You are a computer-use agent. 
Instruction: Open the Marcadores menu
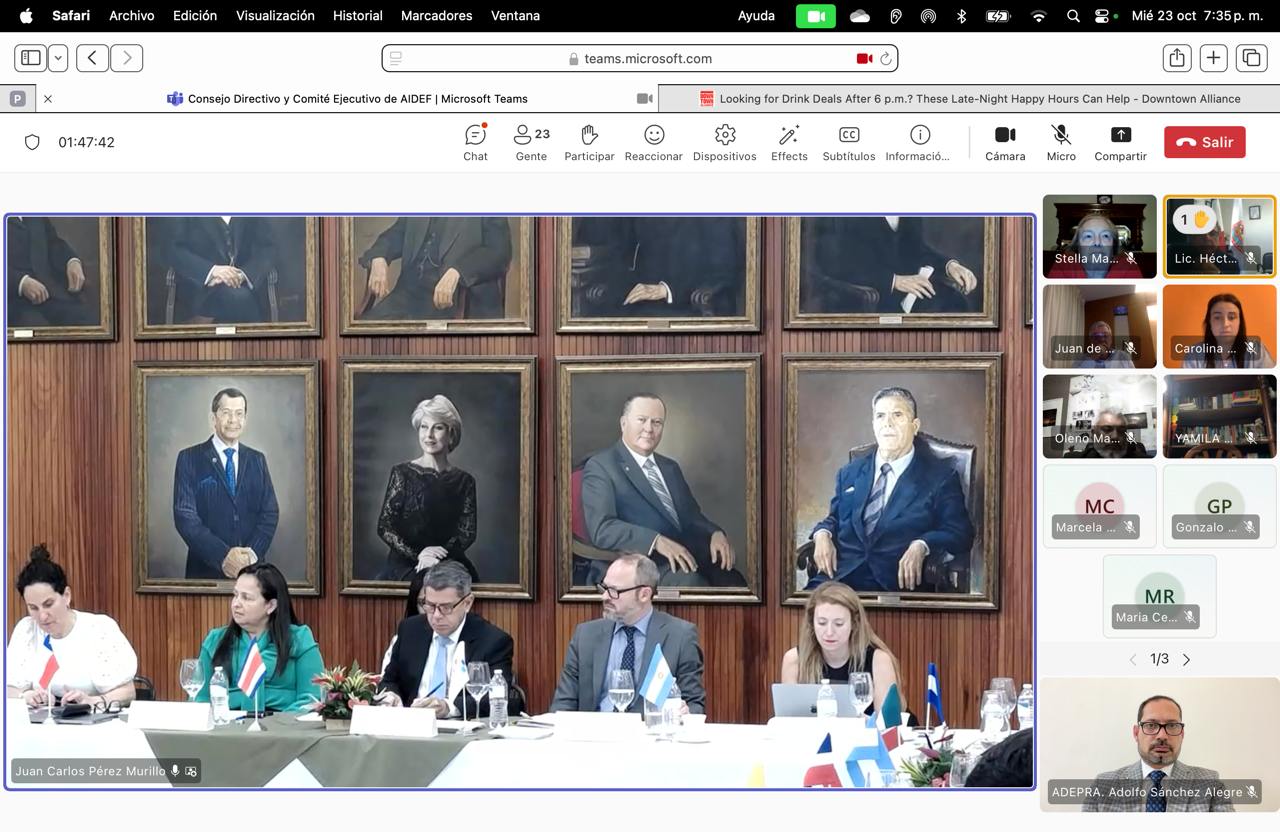(436, 15)
